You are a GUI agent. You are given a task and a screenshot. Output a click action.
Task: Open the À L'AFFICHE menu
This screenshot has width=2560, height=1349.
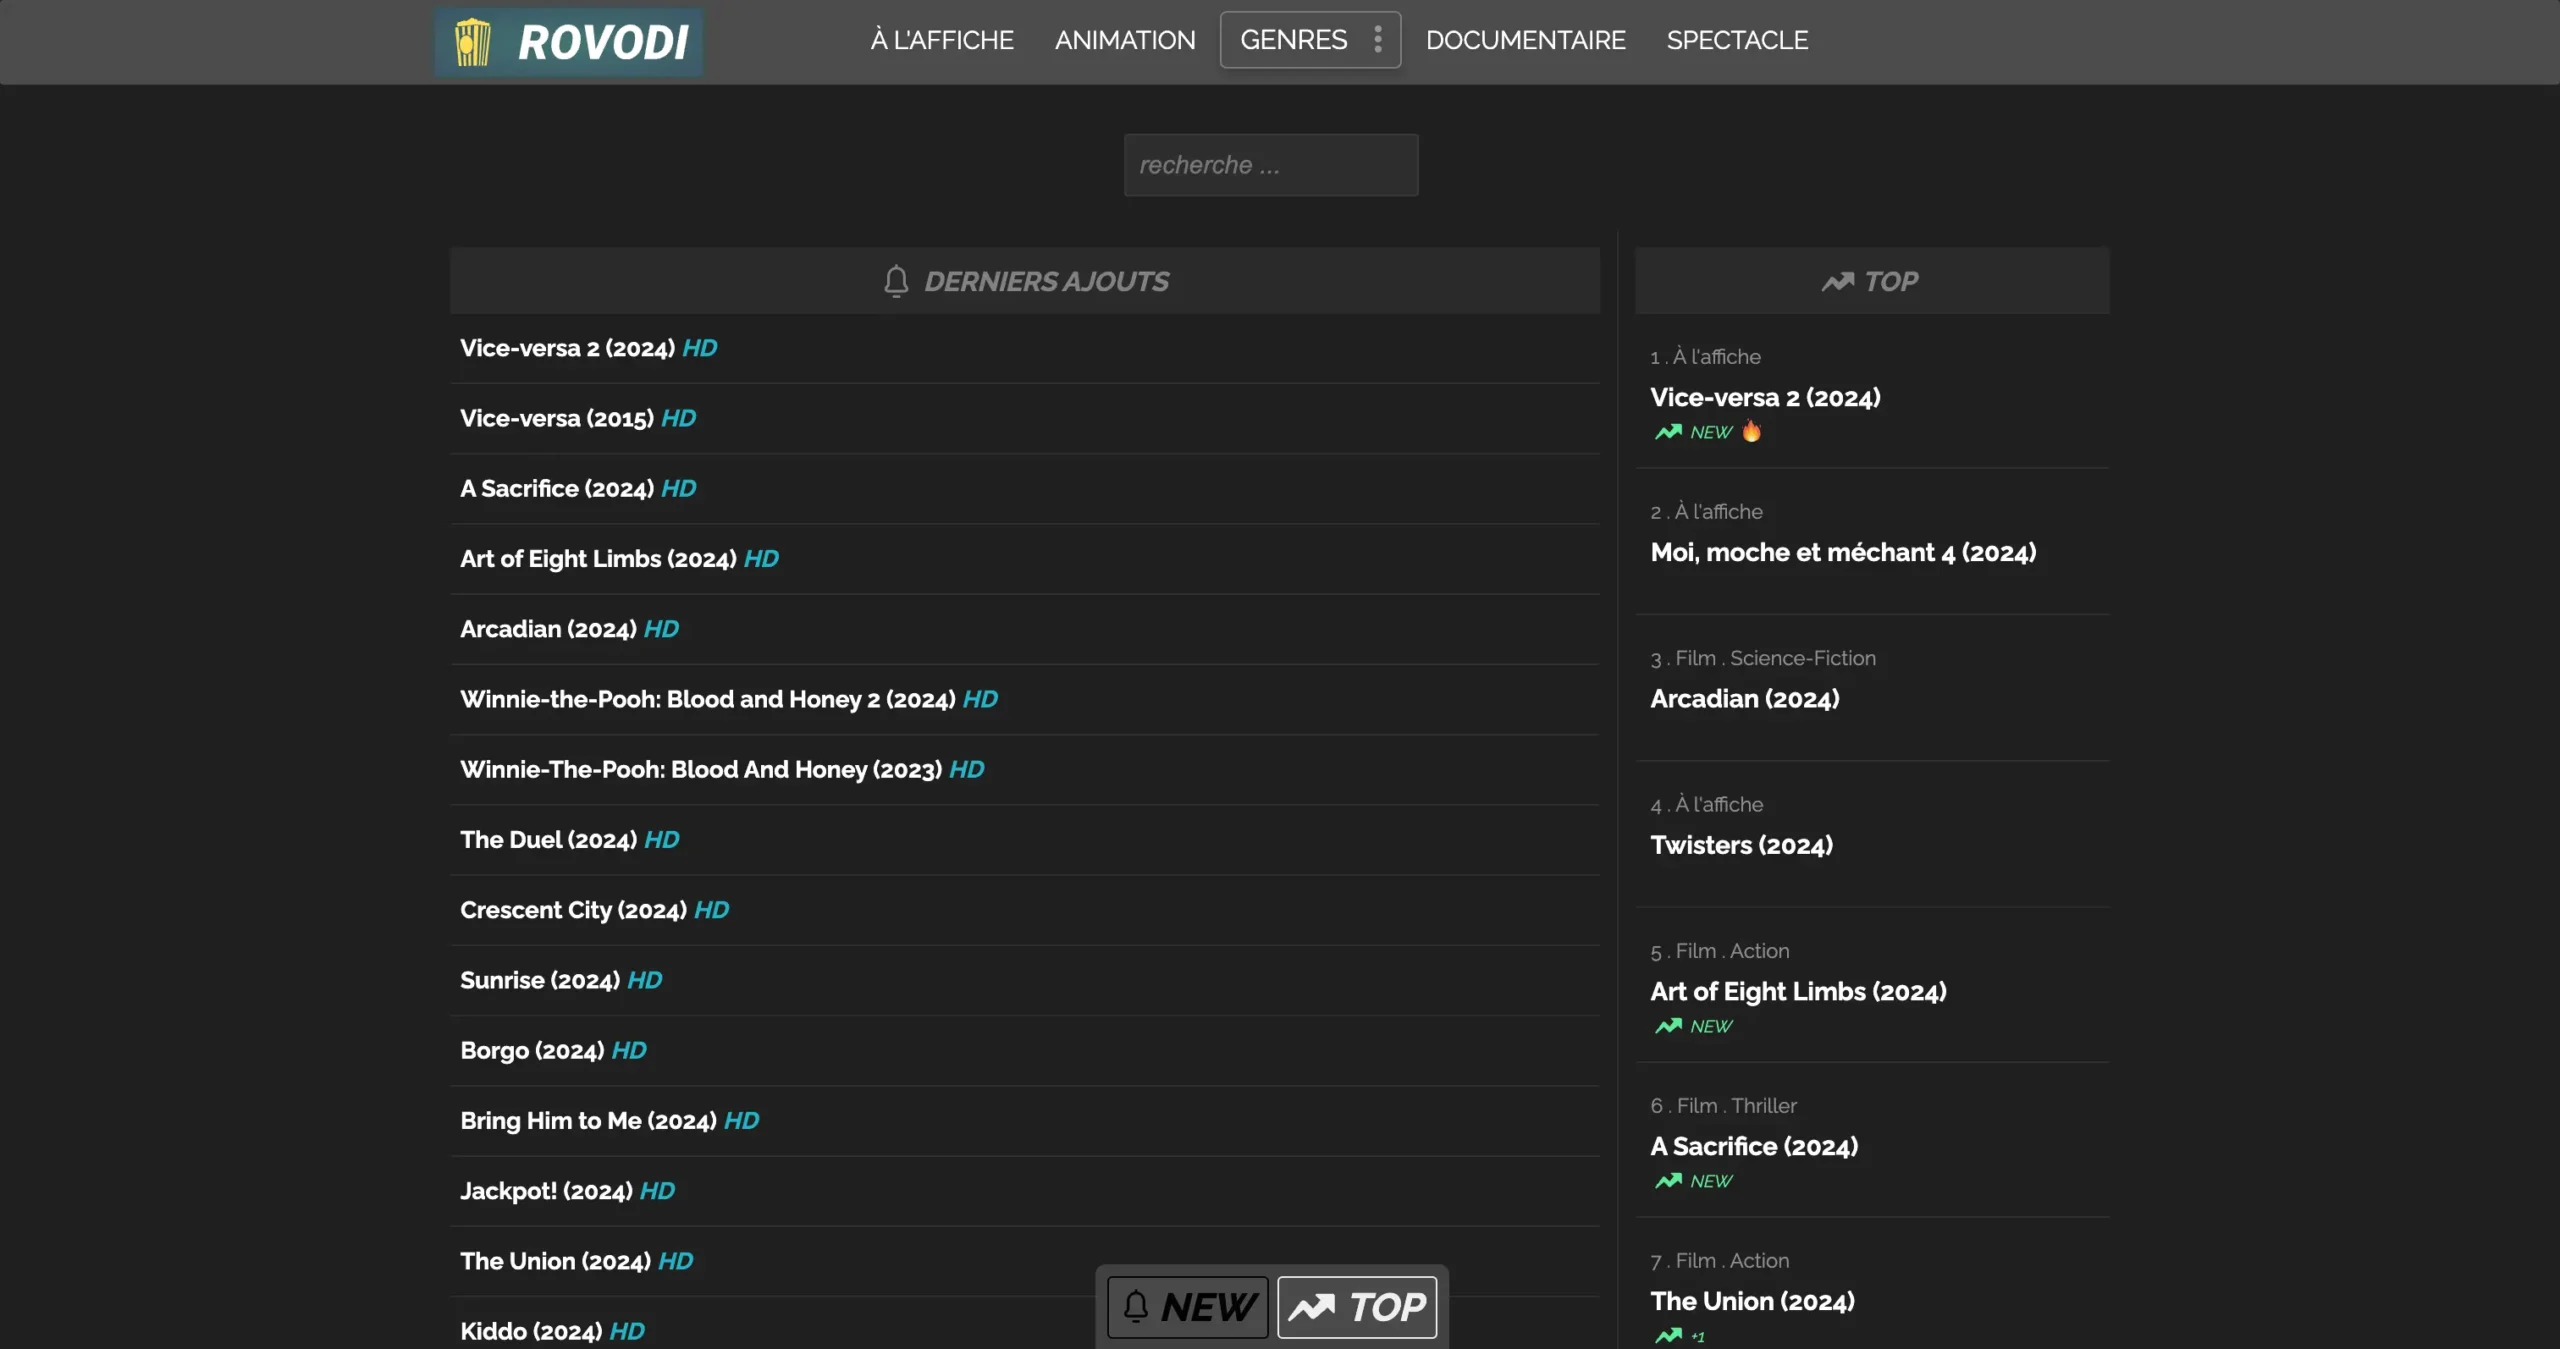tap(941, 40)
